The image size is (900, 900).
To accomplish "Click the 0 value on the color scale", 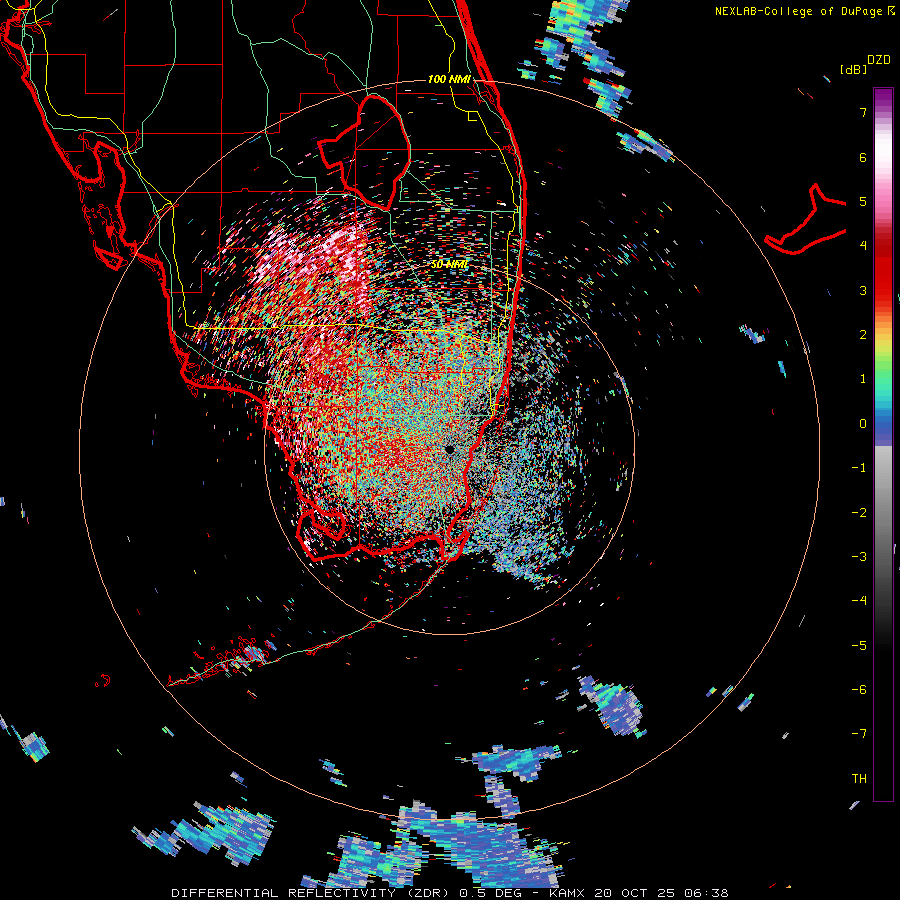I will pos(863,424).
